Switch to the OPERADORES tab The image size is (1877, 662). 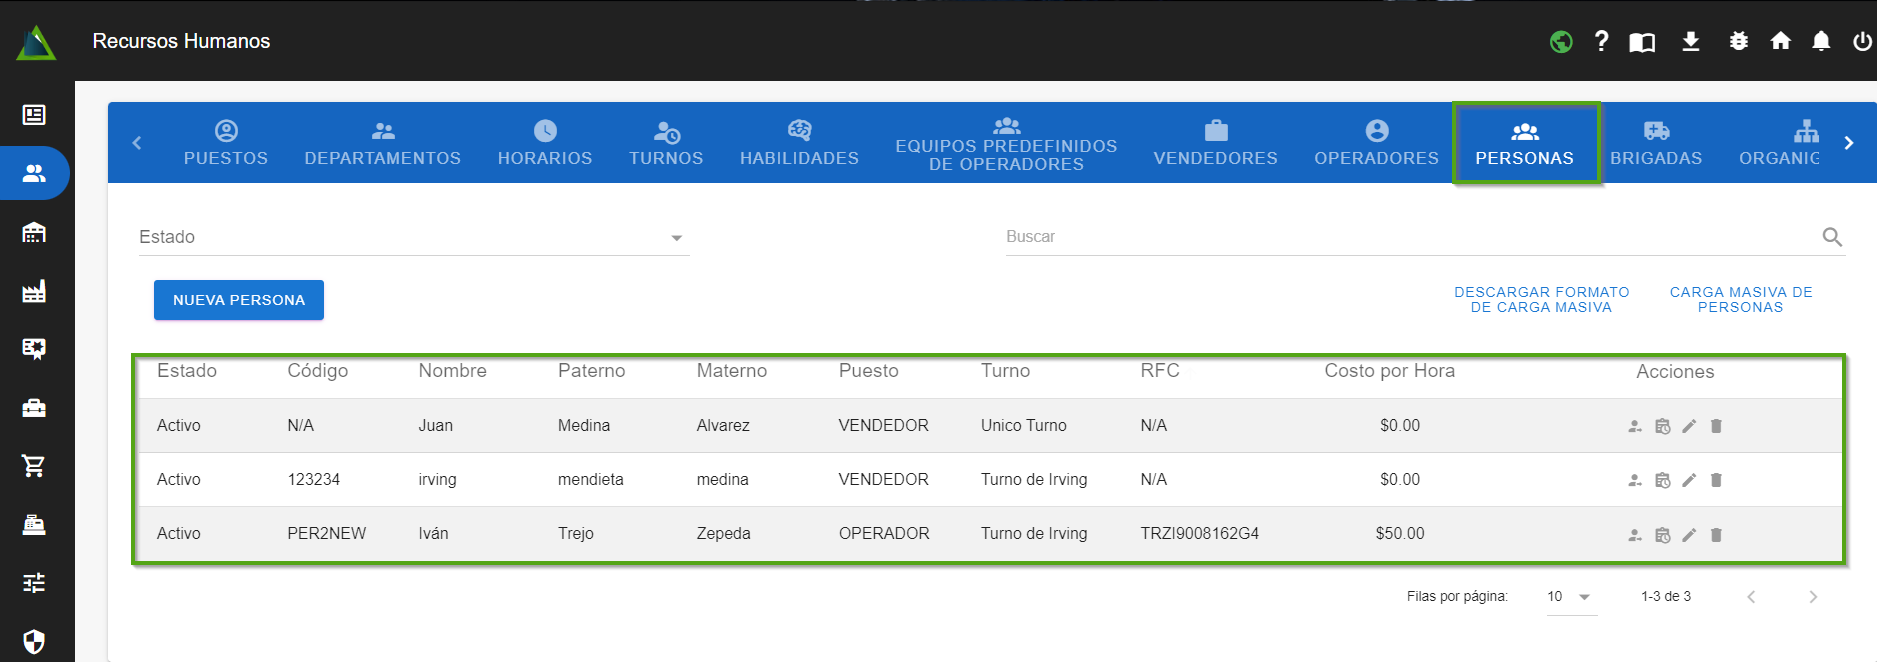tap(1376, 143)
